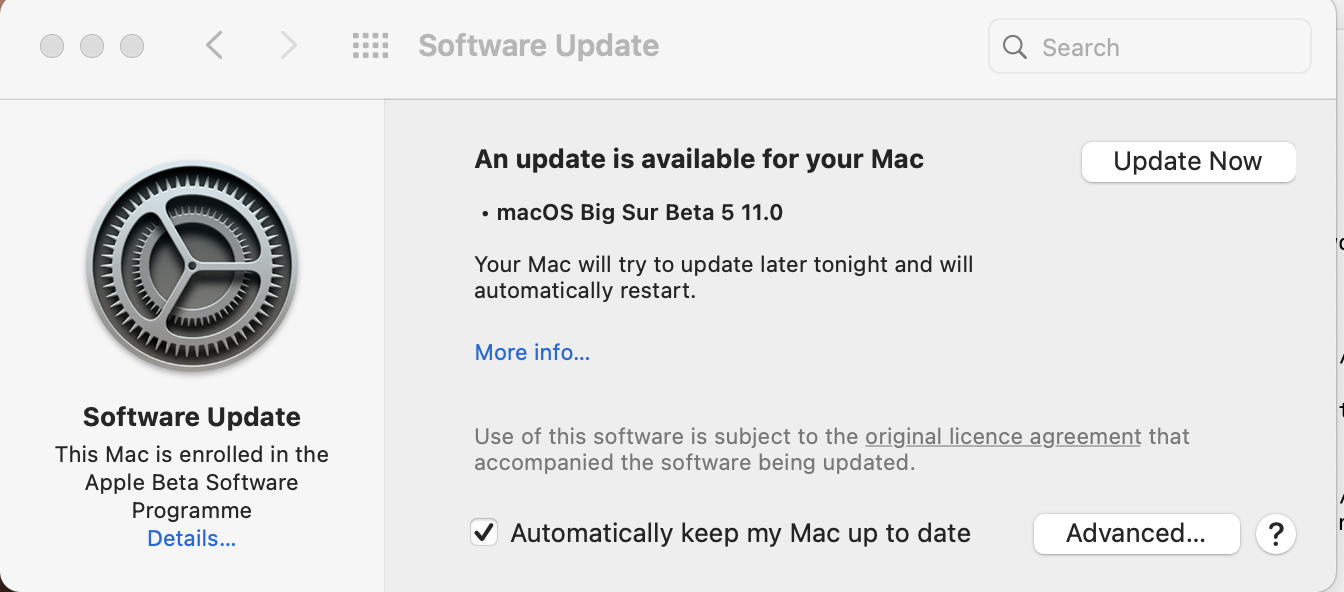Viewport: 1344px width, 592px height.
Task: Click the large Software Update gear icon
Action: pos(192,268)
